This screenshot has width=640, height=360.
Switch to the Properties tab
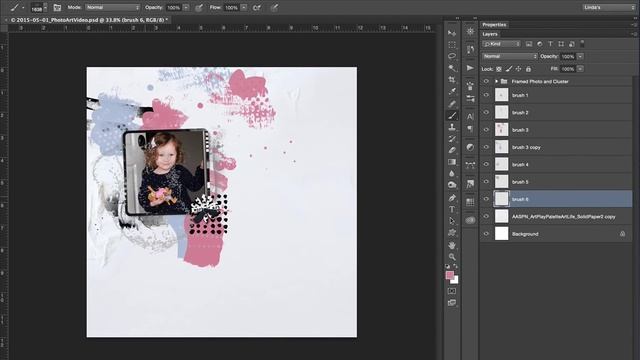(x=494, y=25)
